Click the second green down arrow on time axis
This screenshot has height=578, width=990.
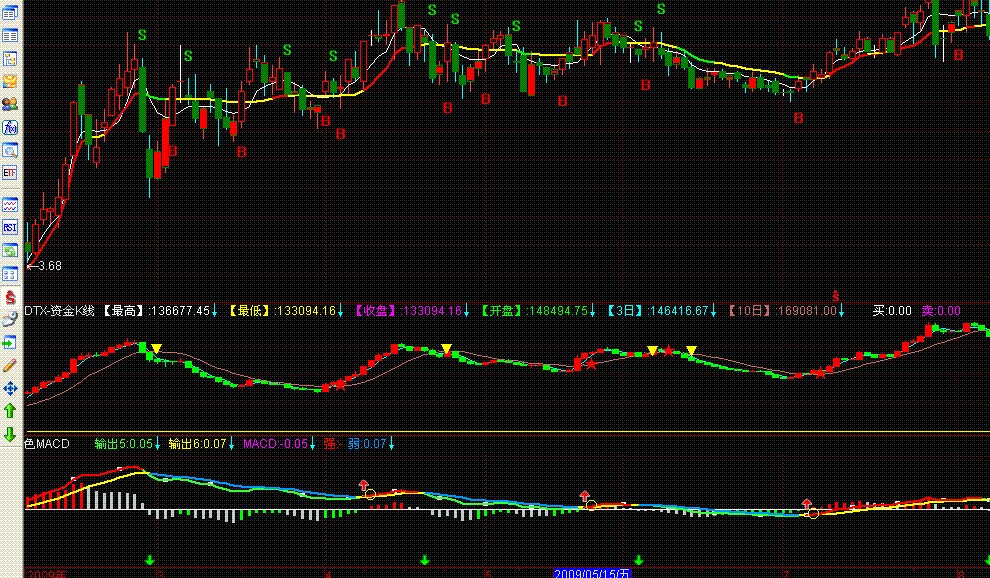[425, 560]
